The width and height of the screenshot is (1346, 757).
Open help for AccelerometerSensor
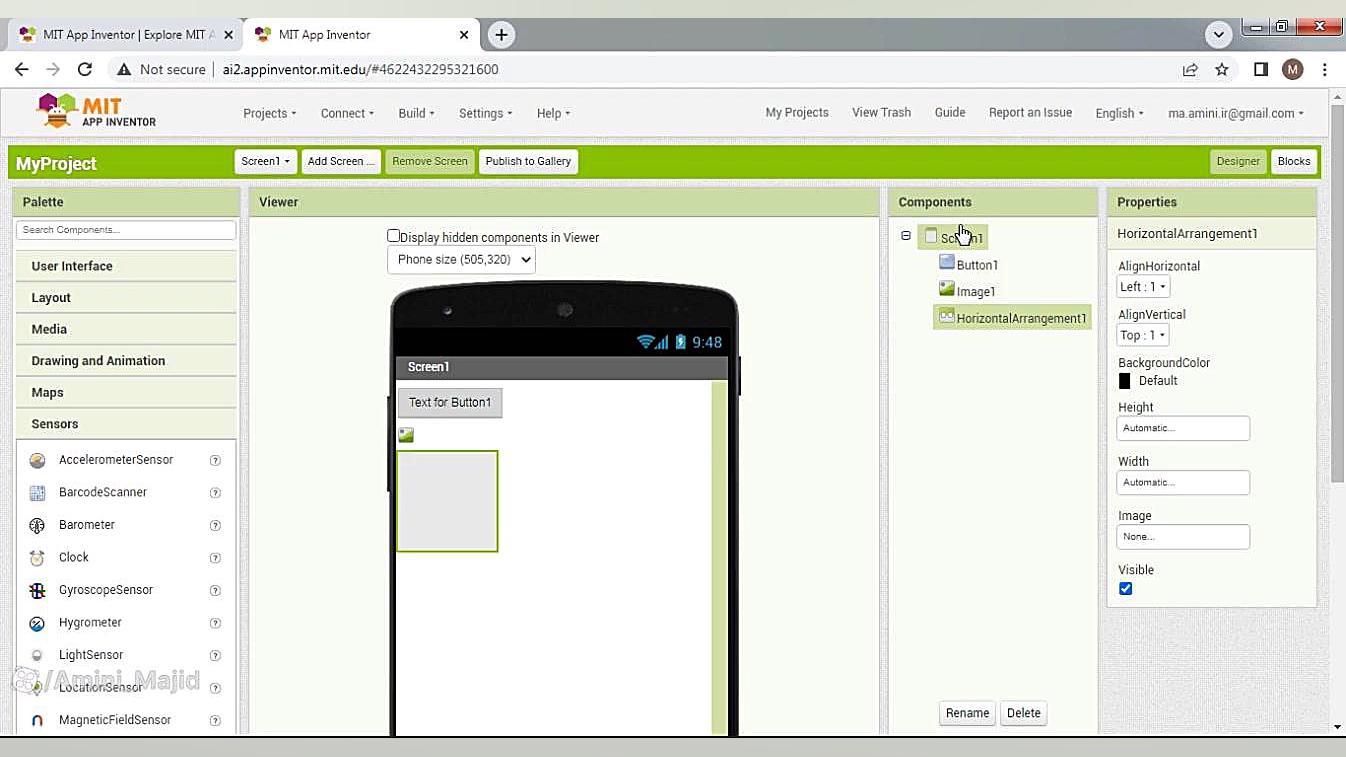pos(215,460)
